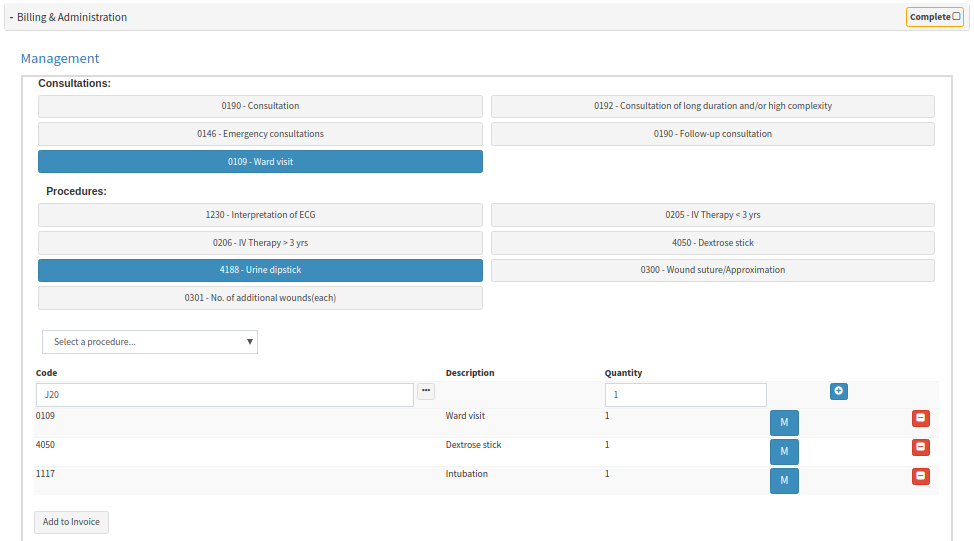
Task: Remove the Intubation row
Action: point(920,476)
